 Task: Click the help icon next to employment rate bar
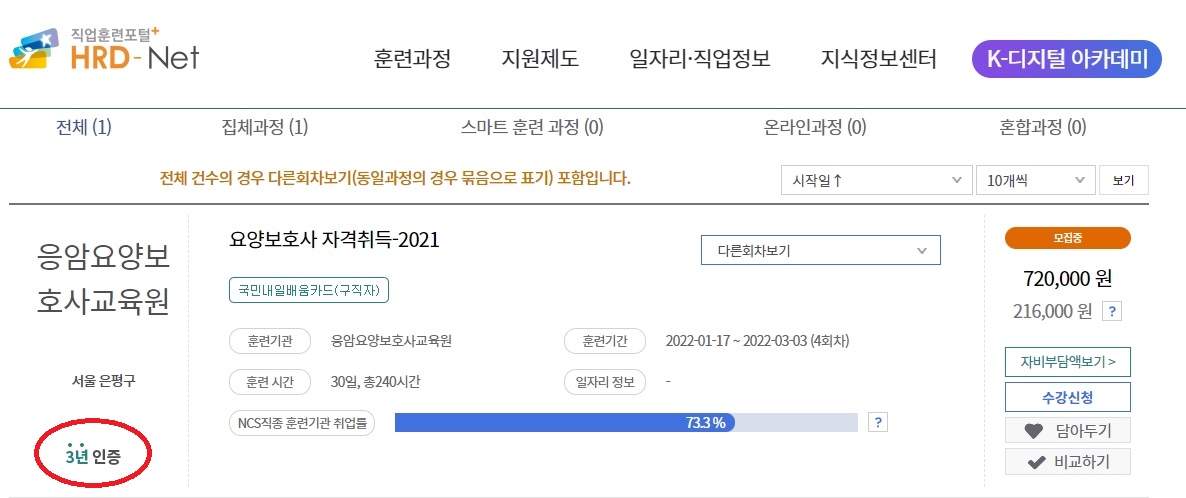pyautogui.click(x=877, y=422)
